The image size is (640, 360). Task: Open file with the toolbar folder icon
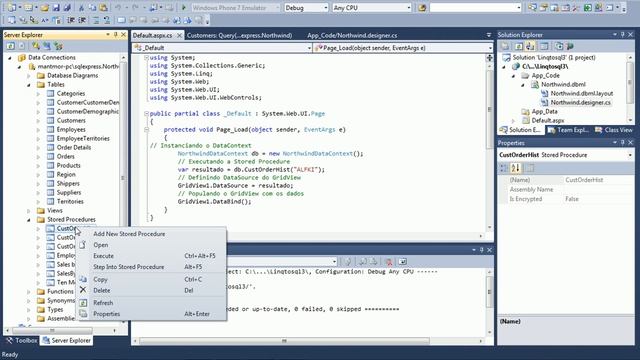45,8
